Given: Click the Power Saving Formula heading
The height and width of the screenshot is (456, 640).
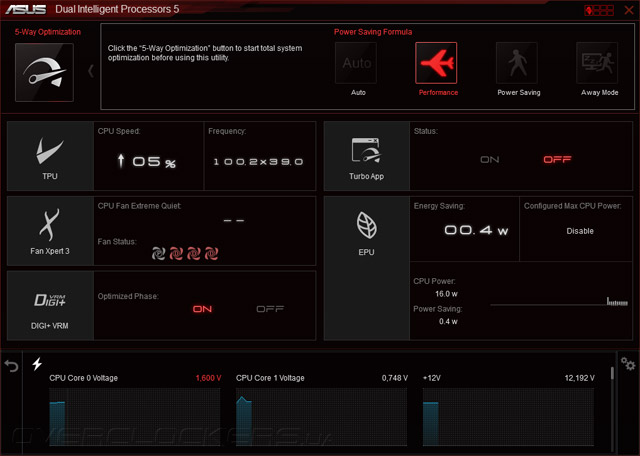Looking at the screenshot, I should (373, 32).
